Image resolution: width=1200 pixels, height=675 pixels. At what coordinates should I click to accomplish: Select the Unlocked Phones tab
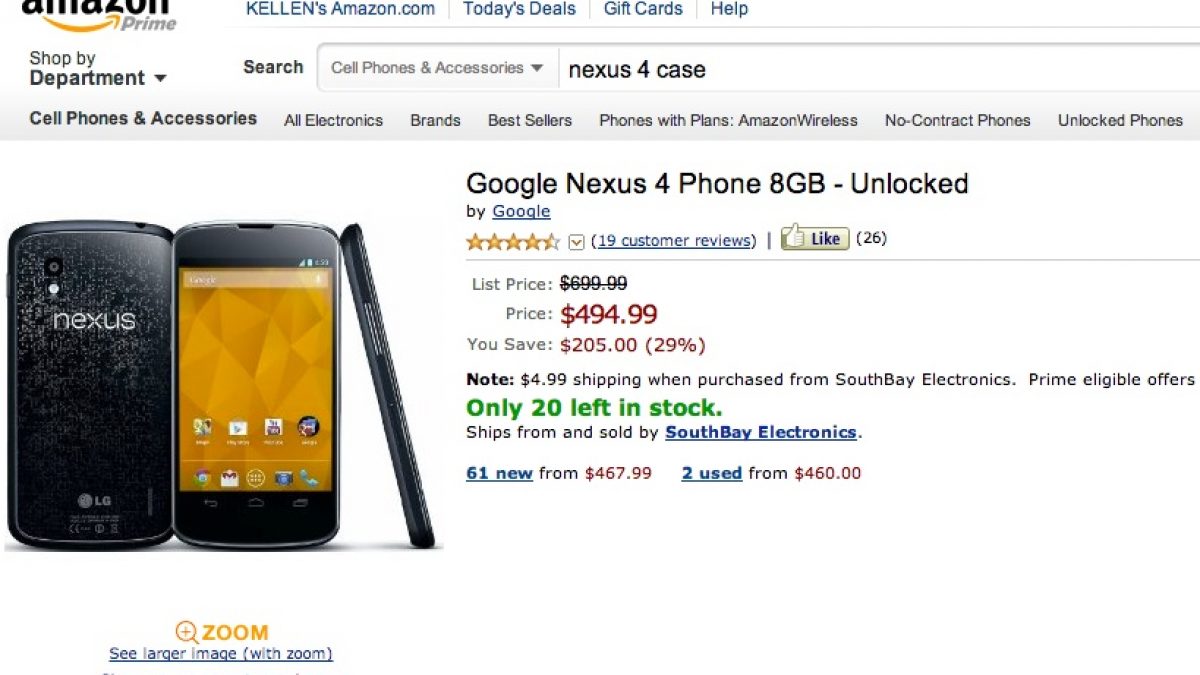1120,120
